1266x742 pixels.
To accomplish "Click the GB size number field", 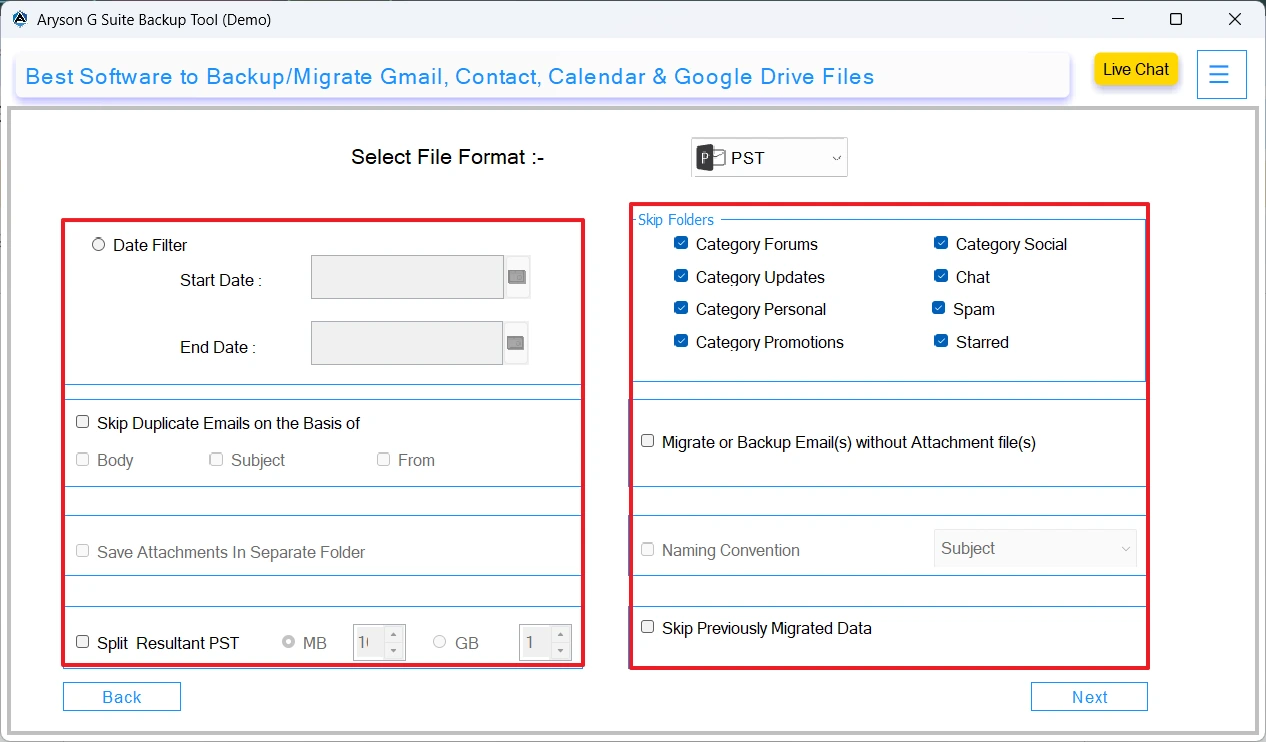I will [535, 642].
